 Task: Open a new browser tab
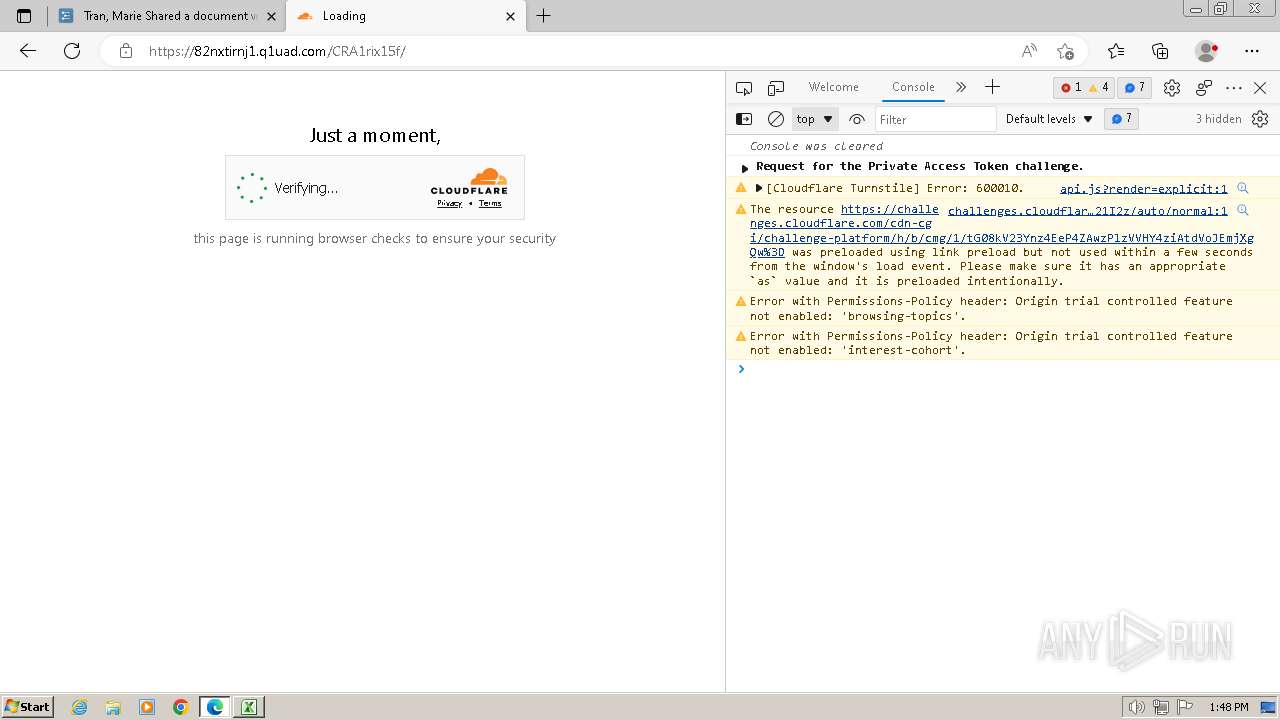click(544, 16)
